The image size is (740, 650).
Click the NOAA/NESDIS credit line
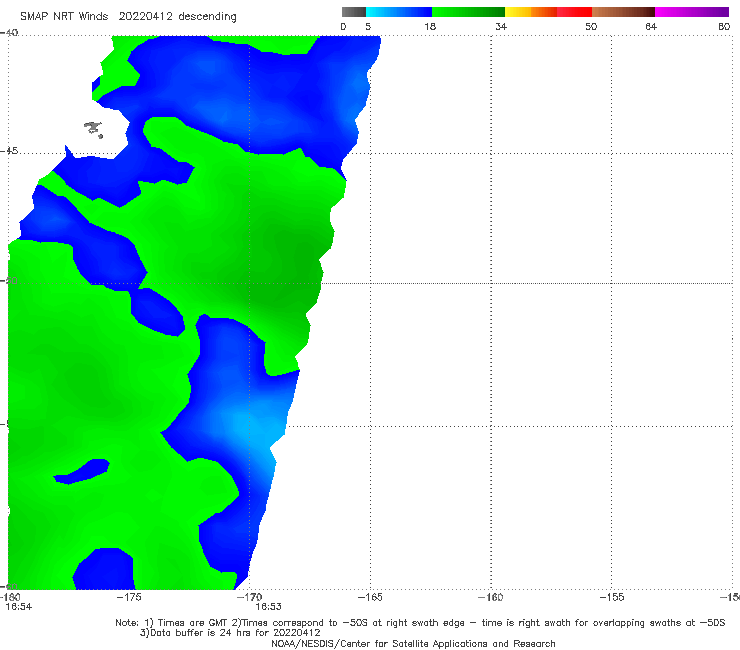[x=413, y=644]
